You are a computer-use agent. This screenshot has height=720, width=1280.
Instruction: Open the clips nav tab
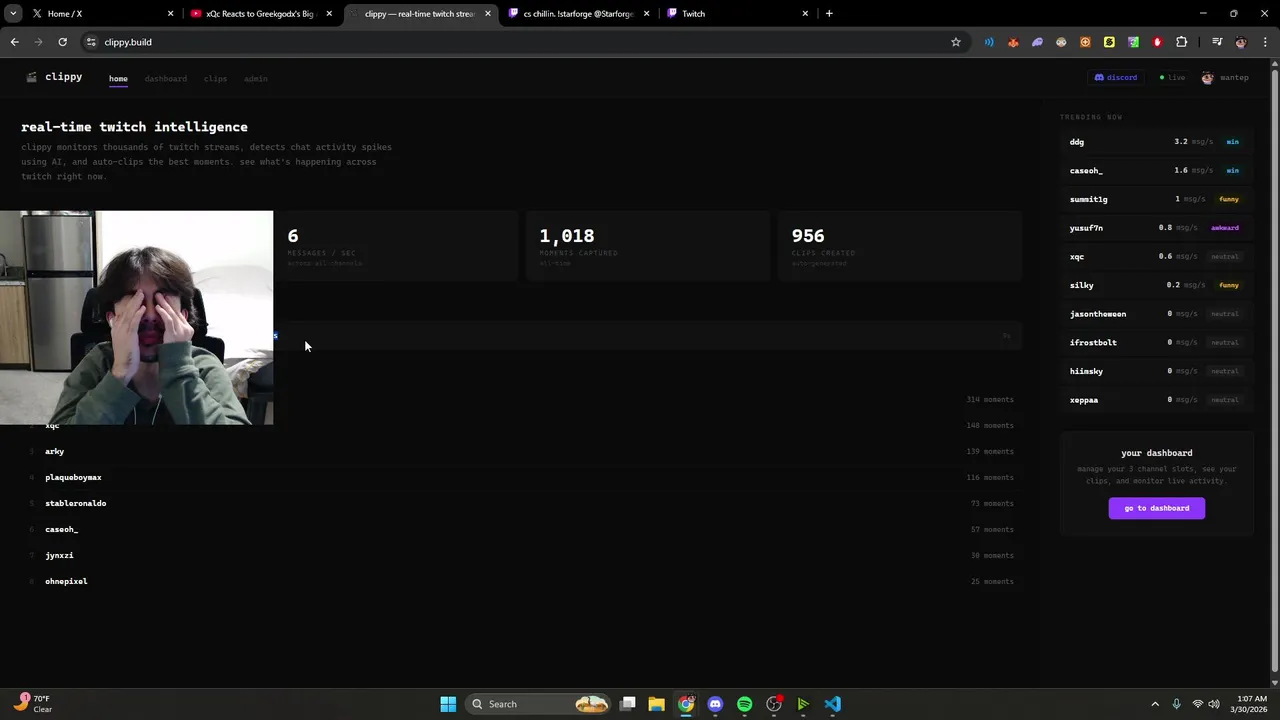[215, 78]
